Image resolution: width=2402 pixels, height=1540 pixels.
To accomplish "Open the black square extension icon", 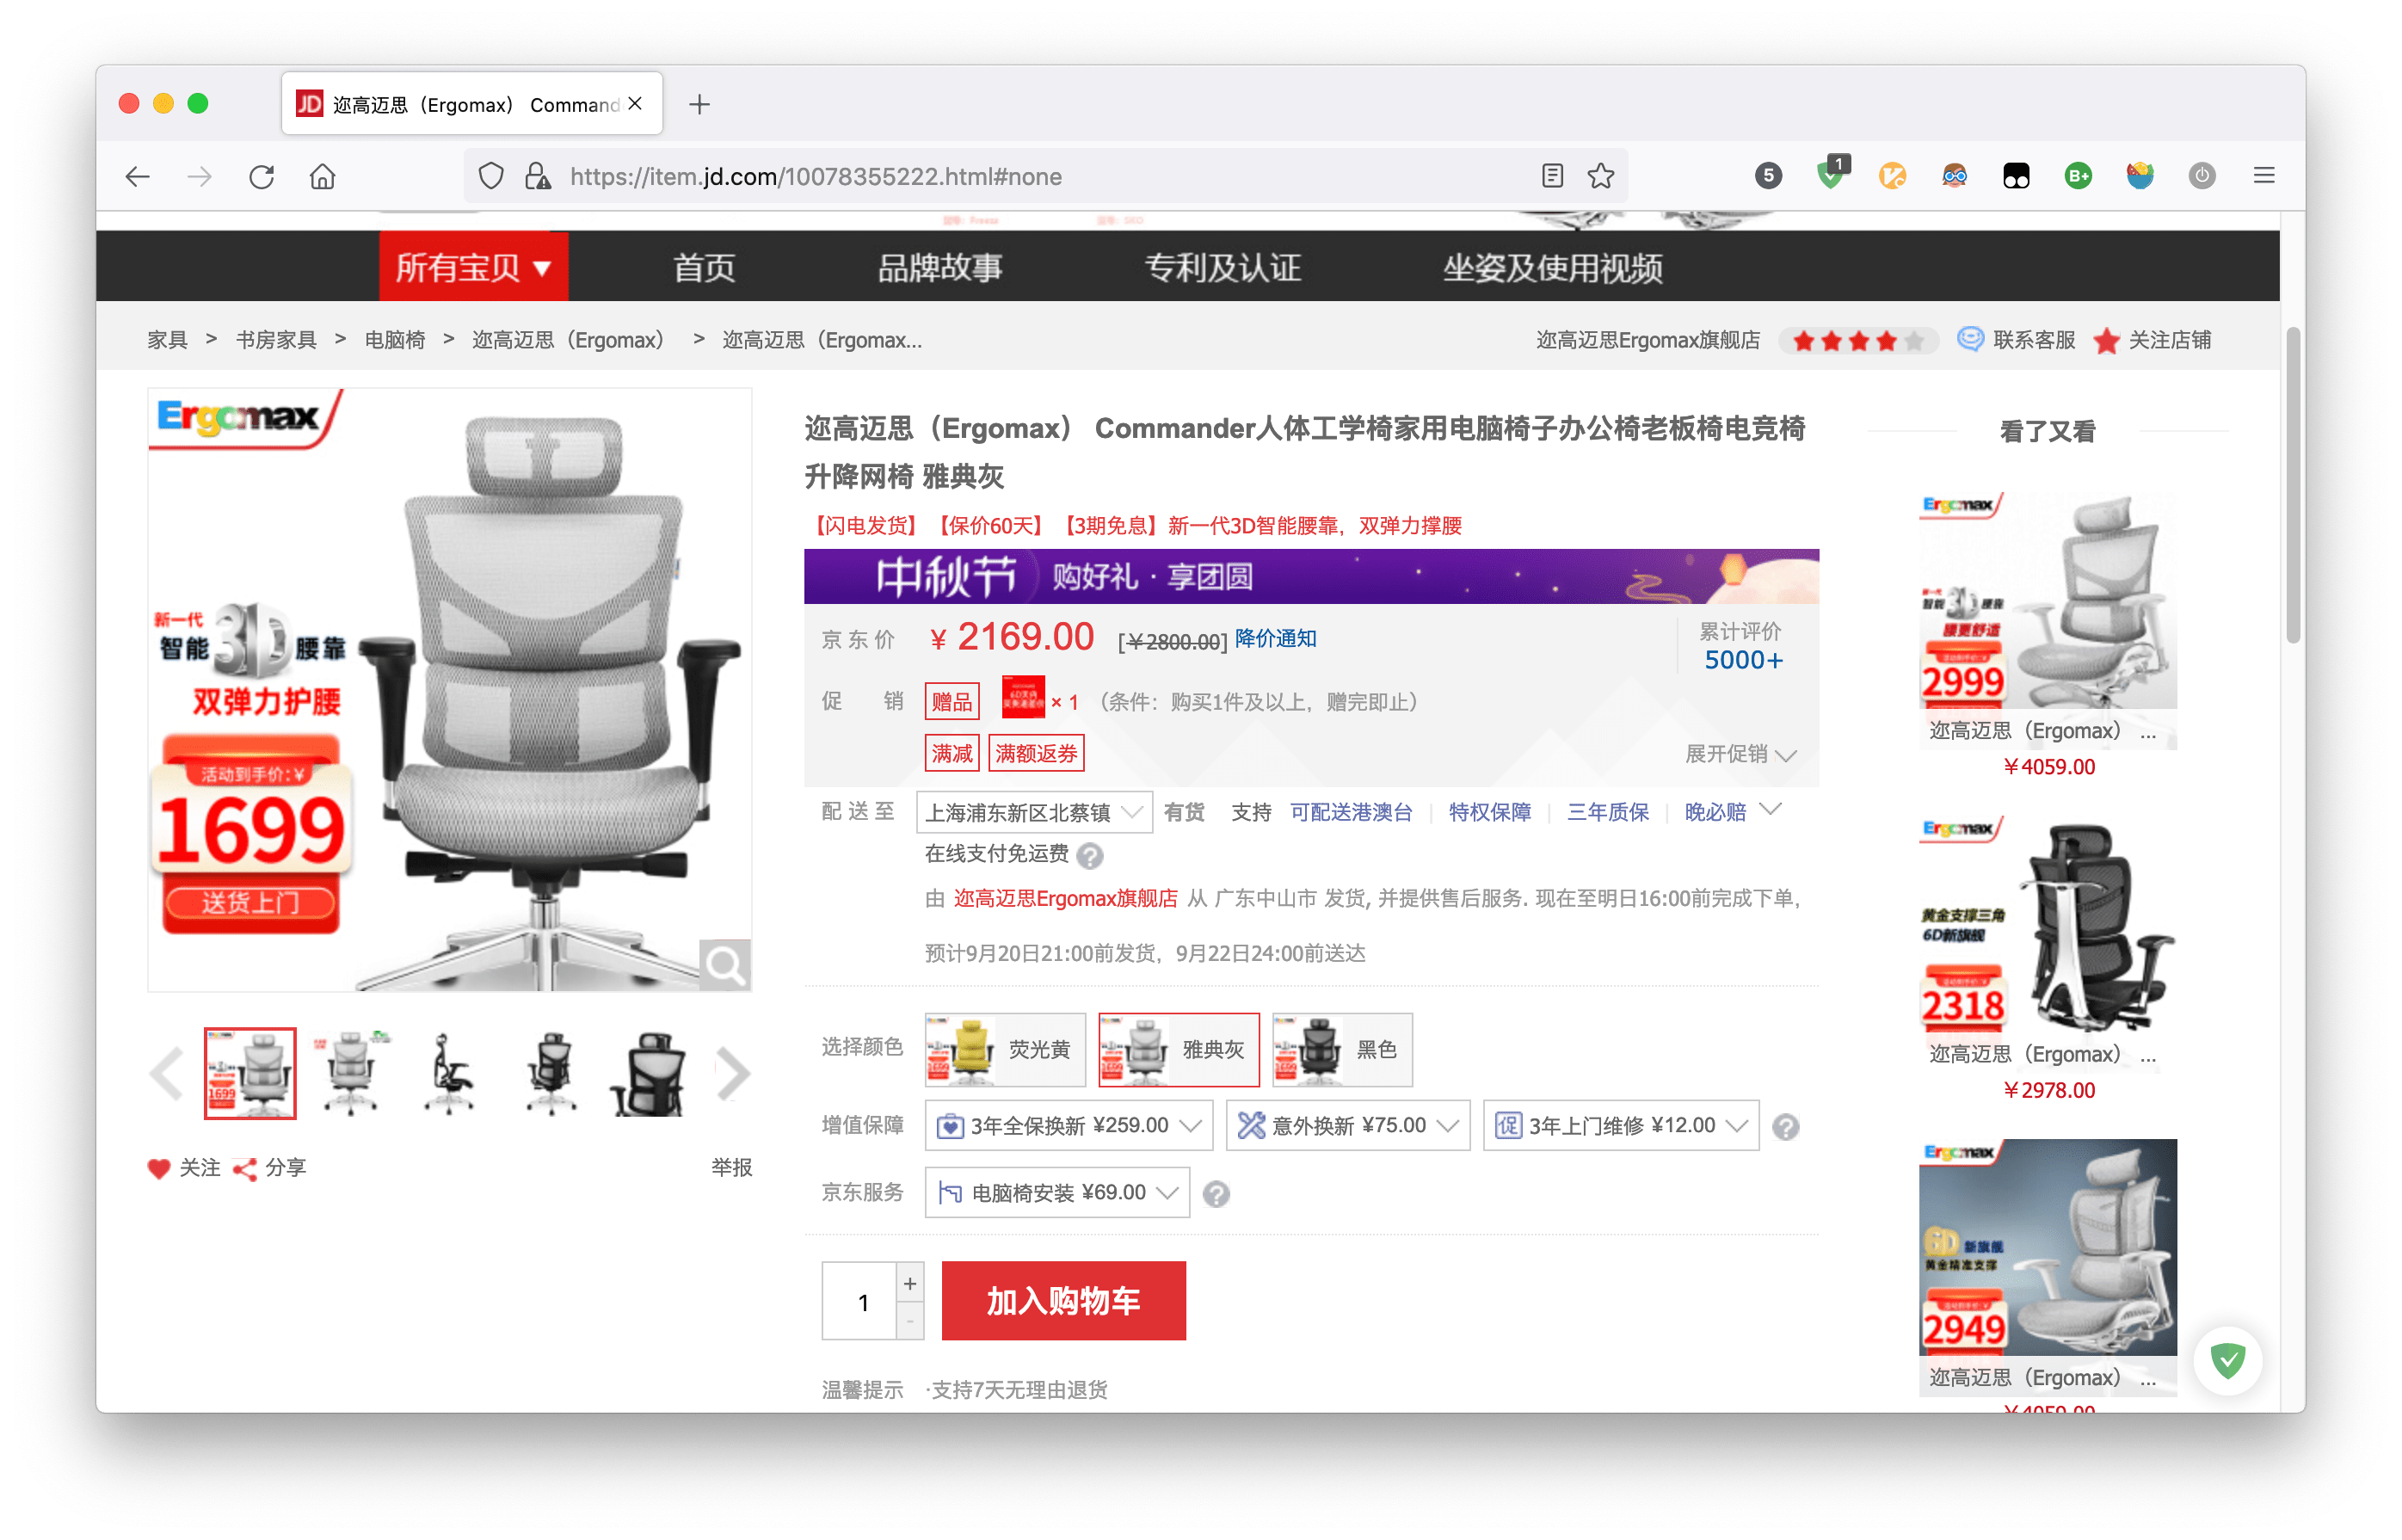I will 2016,176.
